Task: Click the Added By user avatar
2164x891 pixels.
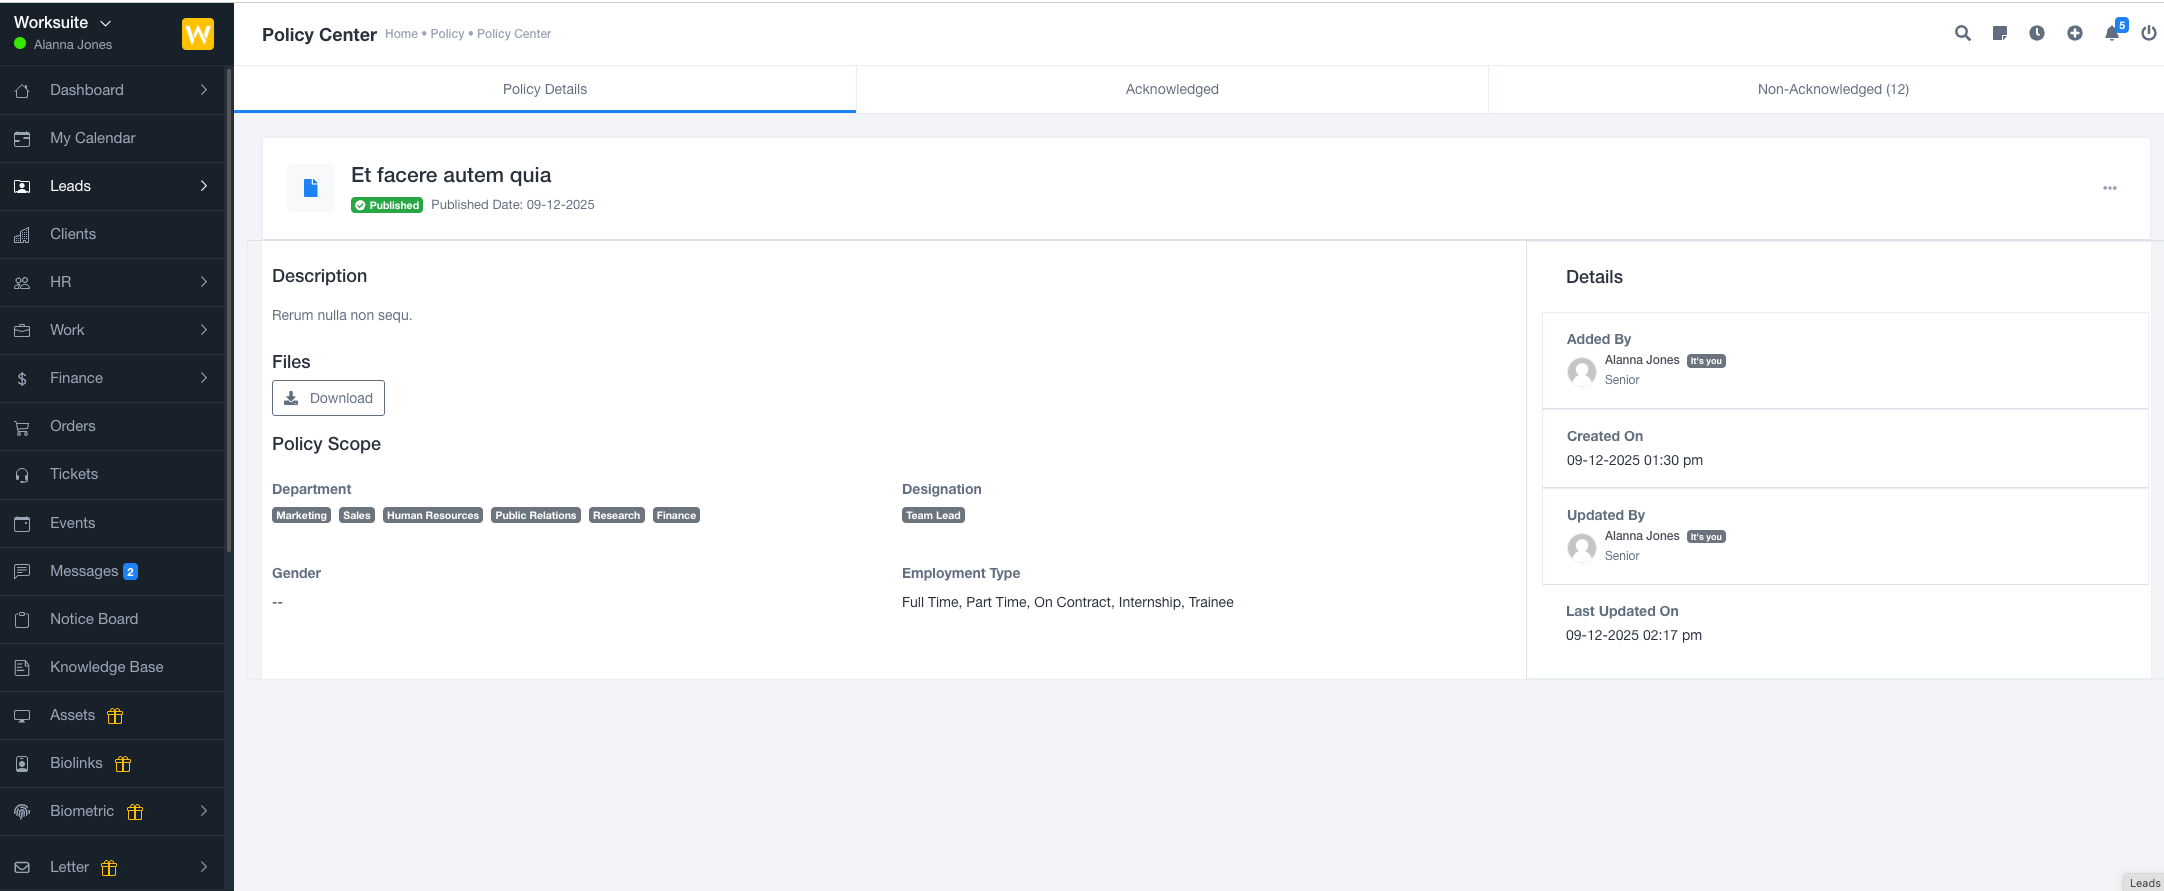Action: (x=1581, y=371)
